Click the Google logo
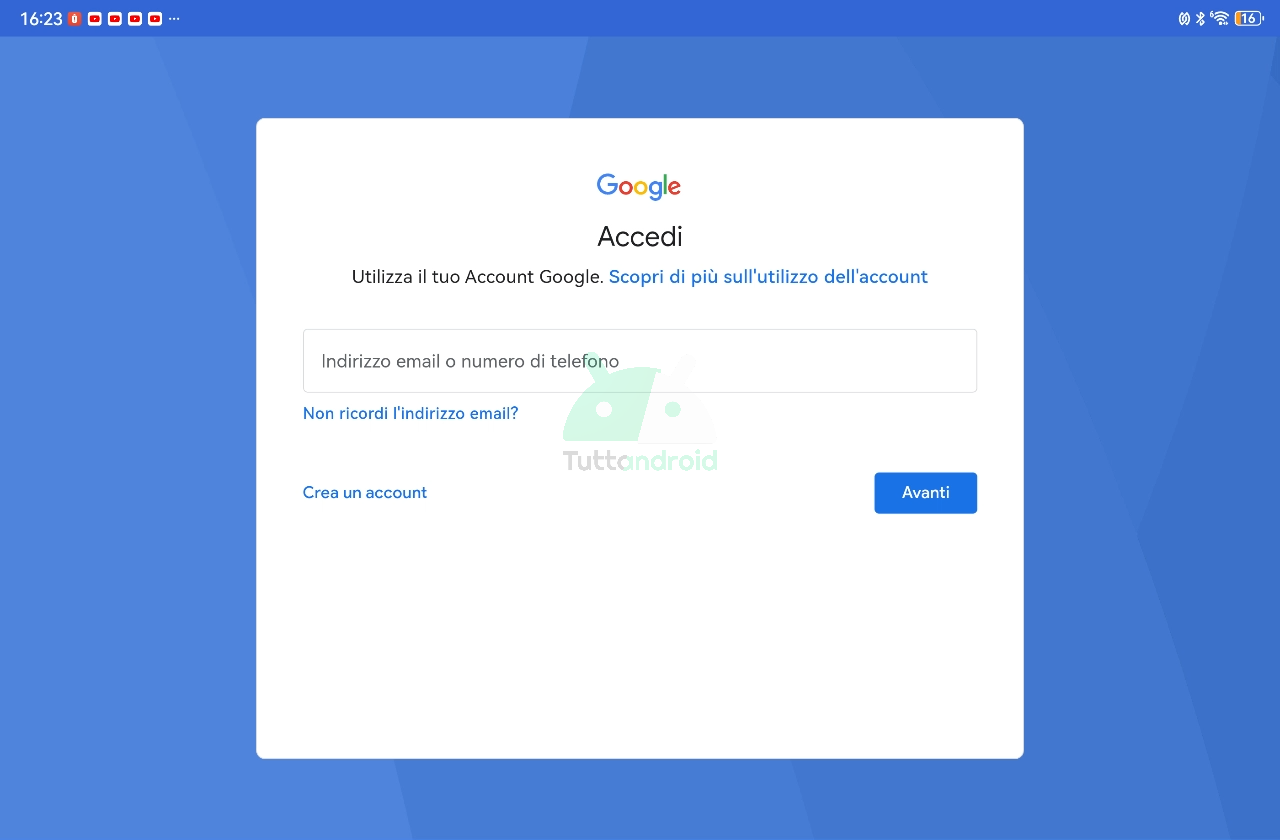 [x=639, y=186]
